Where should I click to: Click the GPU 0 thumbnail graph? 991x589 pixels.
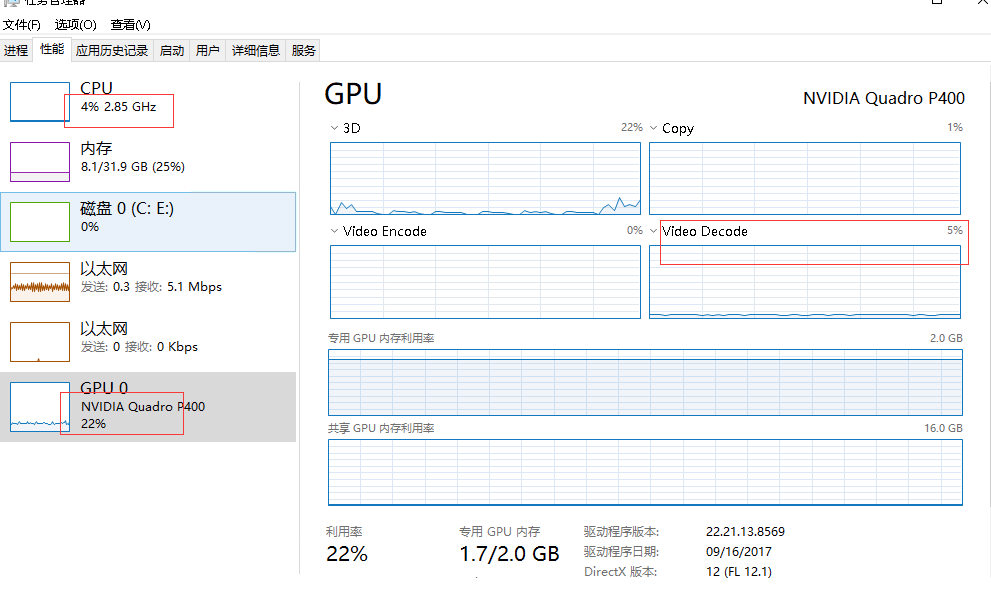pyautogui.click(x=40, y=407)
